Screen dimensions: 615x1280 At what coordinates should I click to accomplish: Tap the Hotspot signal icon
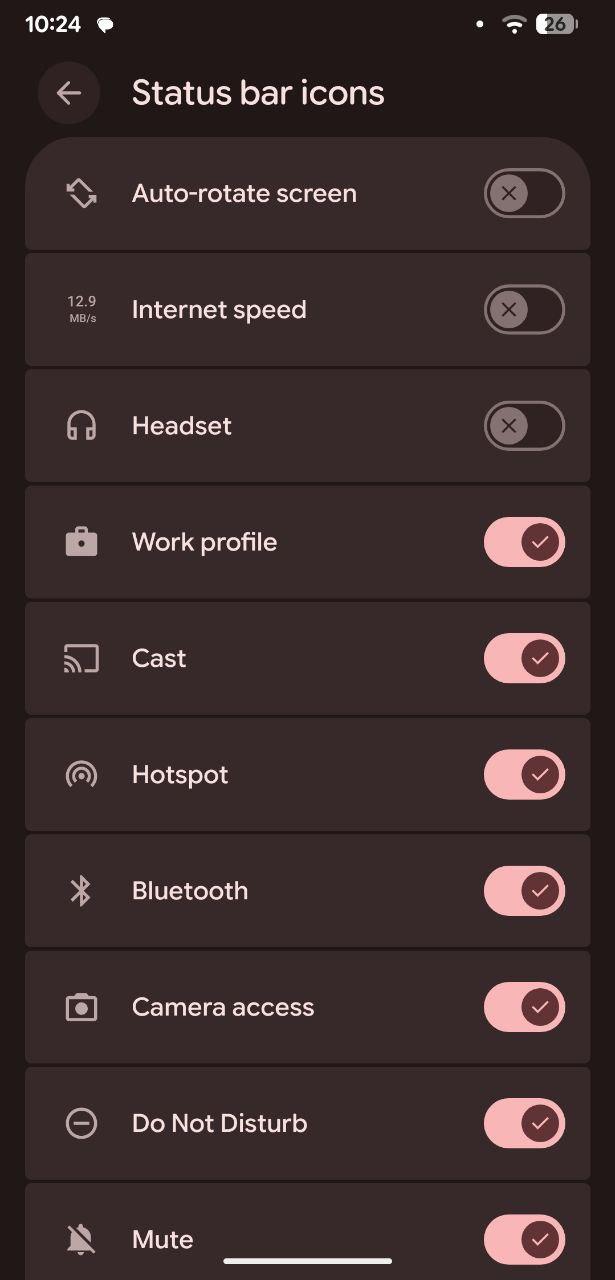(x=81, y=774)
